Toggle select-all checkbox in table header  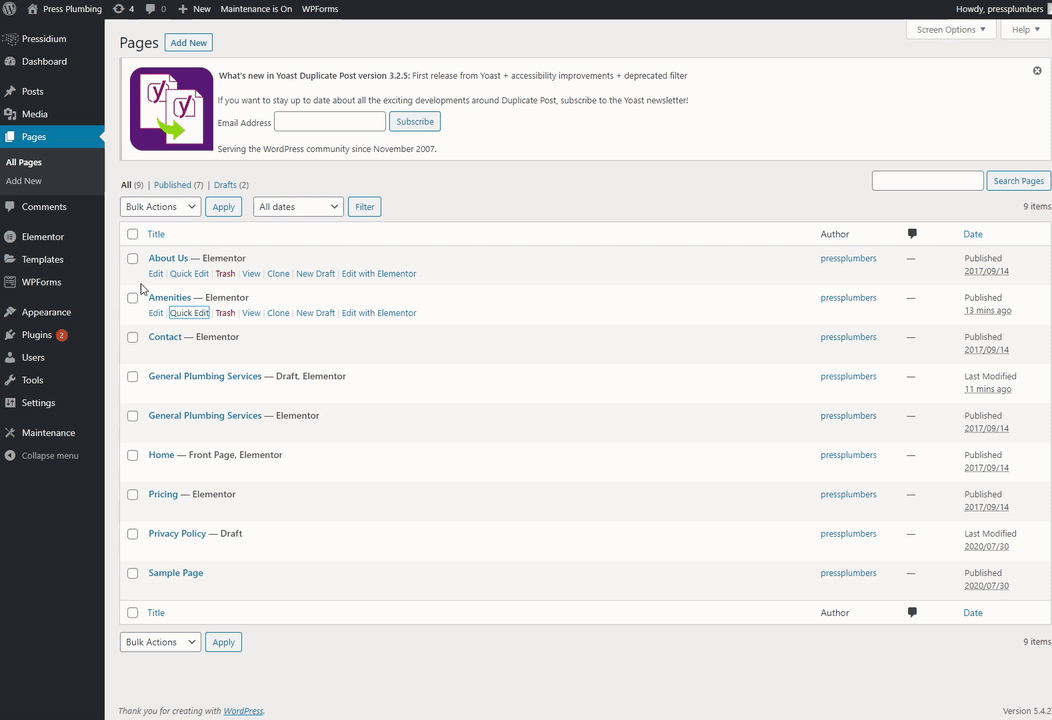tap(133, 234)
